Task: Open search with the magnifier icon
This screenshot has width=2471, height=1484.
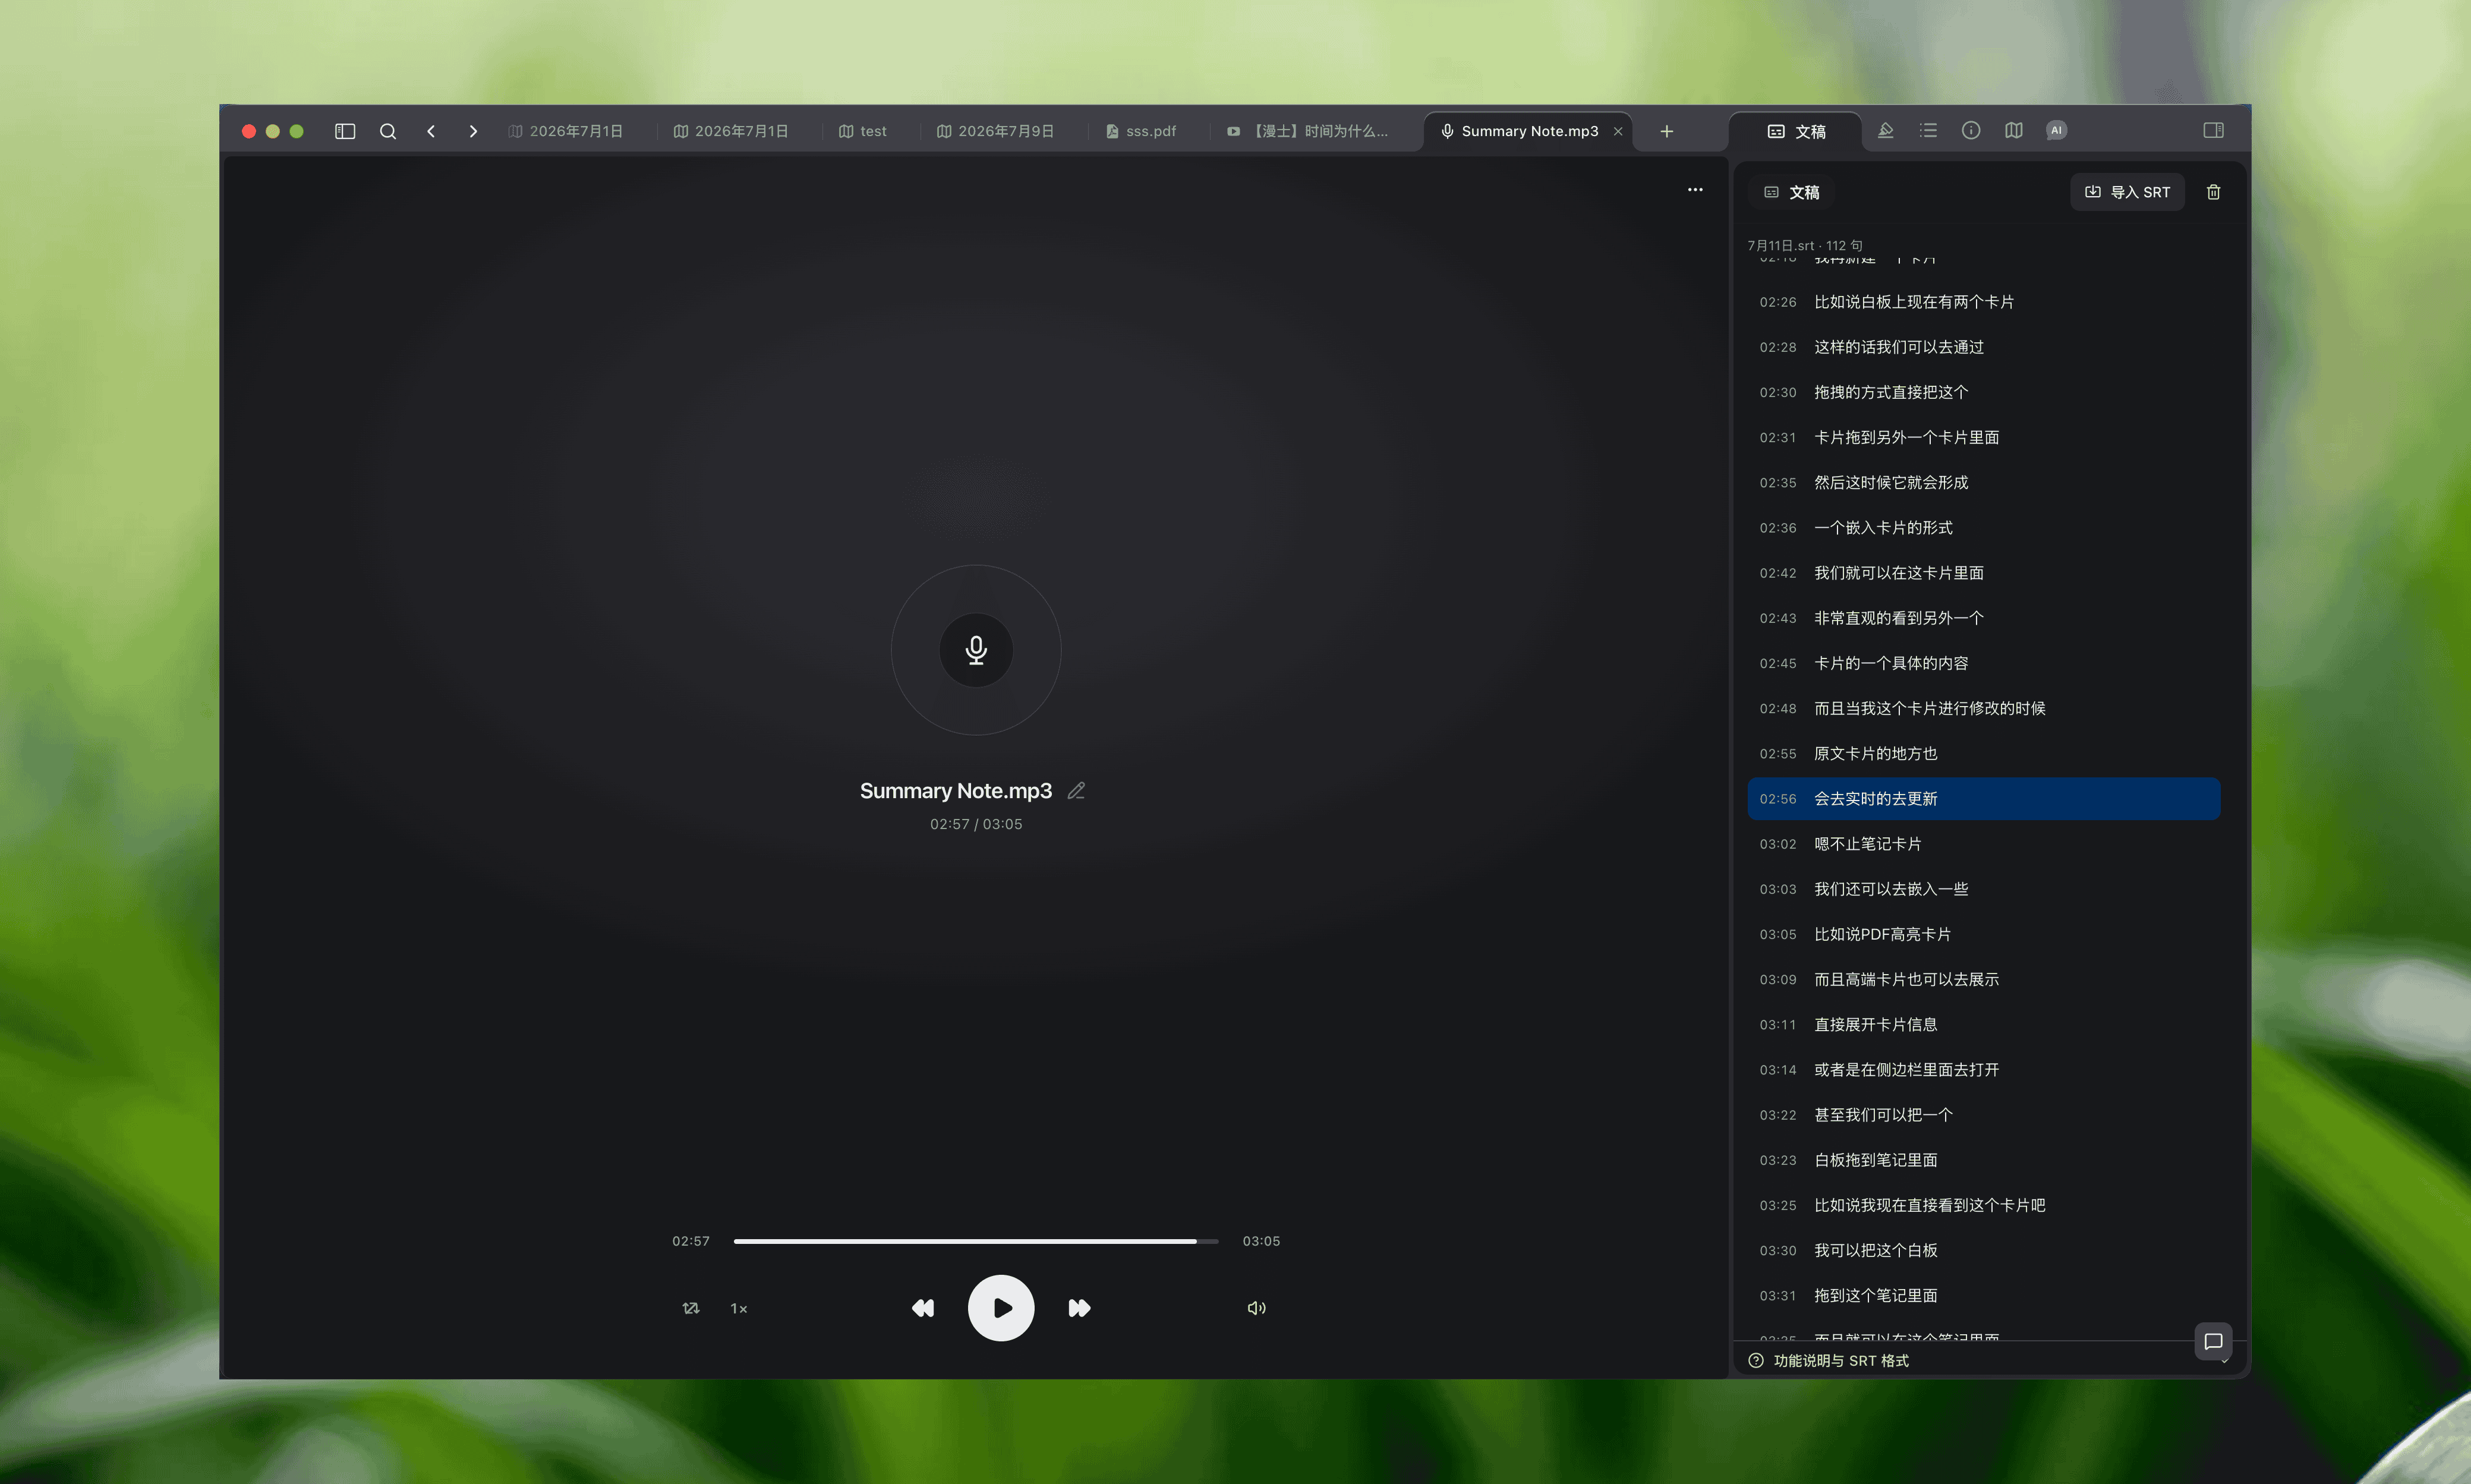Action: pyautogui.click(x=388, y=131)
